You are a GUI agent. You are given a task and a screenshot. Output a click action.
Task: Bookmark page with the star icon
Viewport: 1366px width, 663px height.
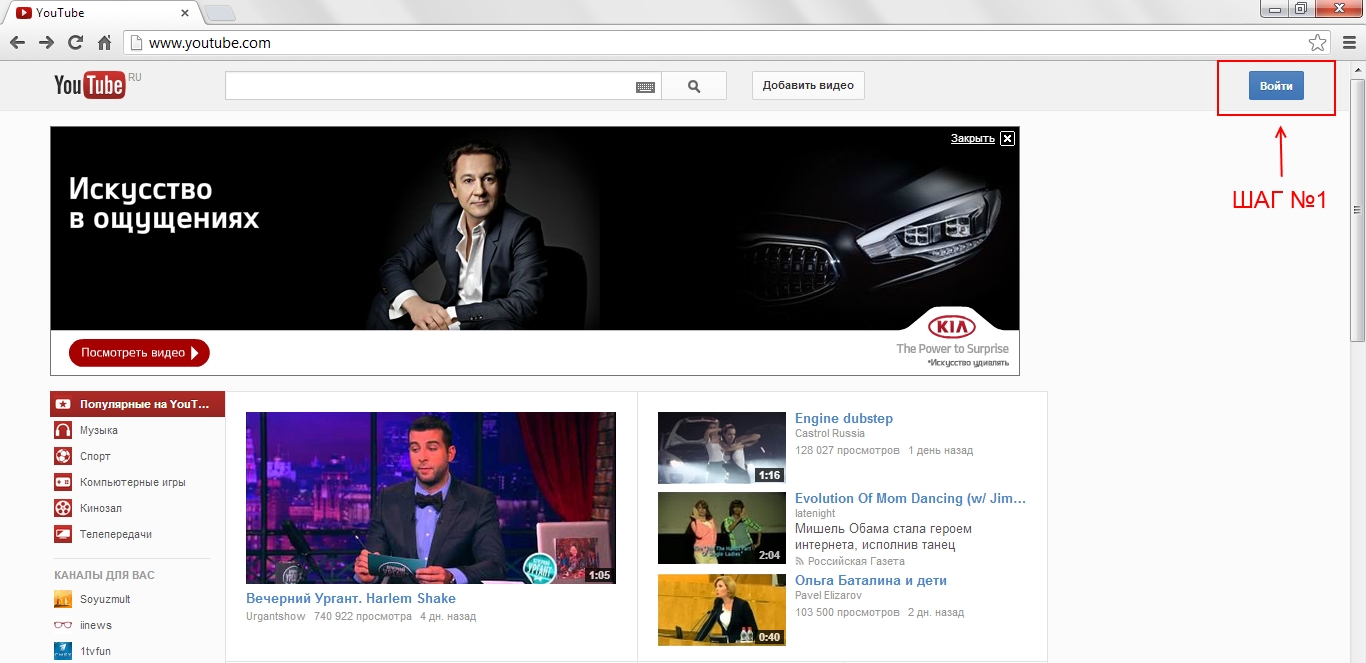tap(1317, 43)
